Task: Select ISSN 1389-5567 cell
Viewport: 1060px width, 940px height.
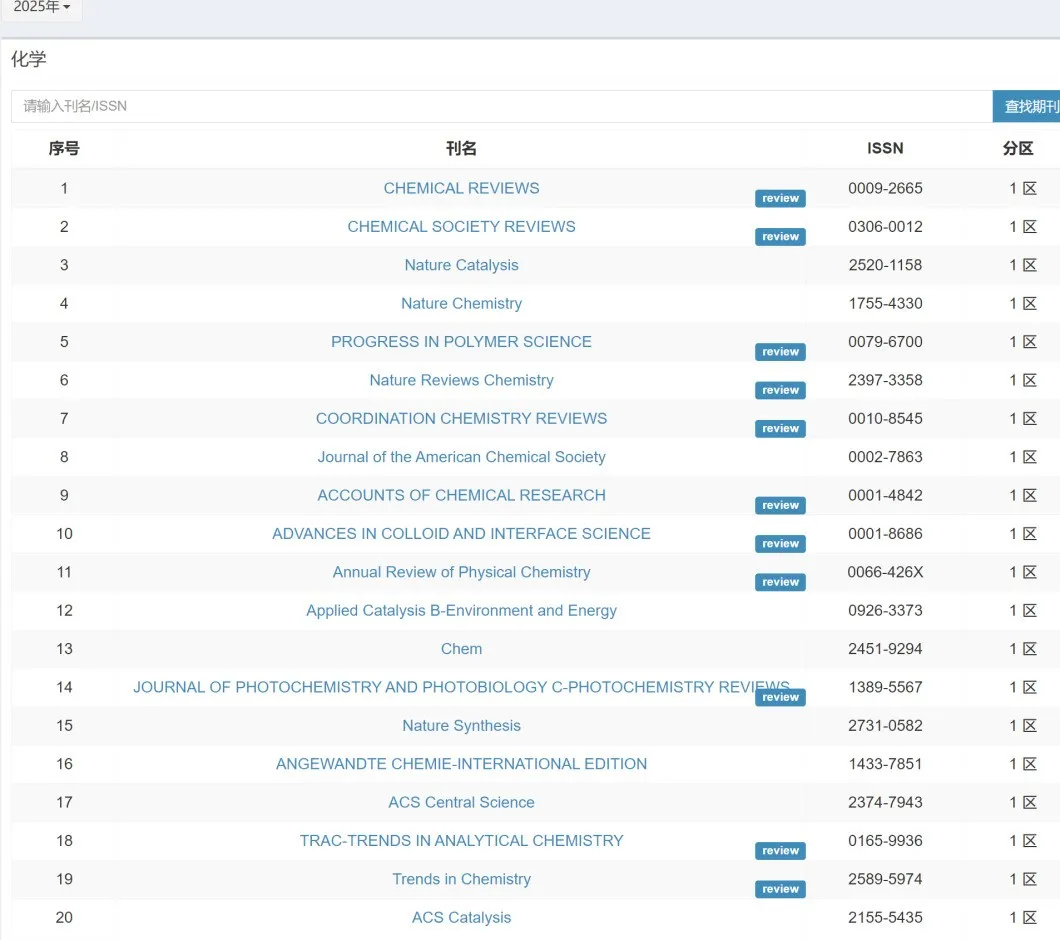Action: 885,687
